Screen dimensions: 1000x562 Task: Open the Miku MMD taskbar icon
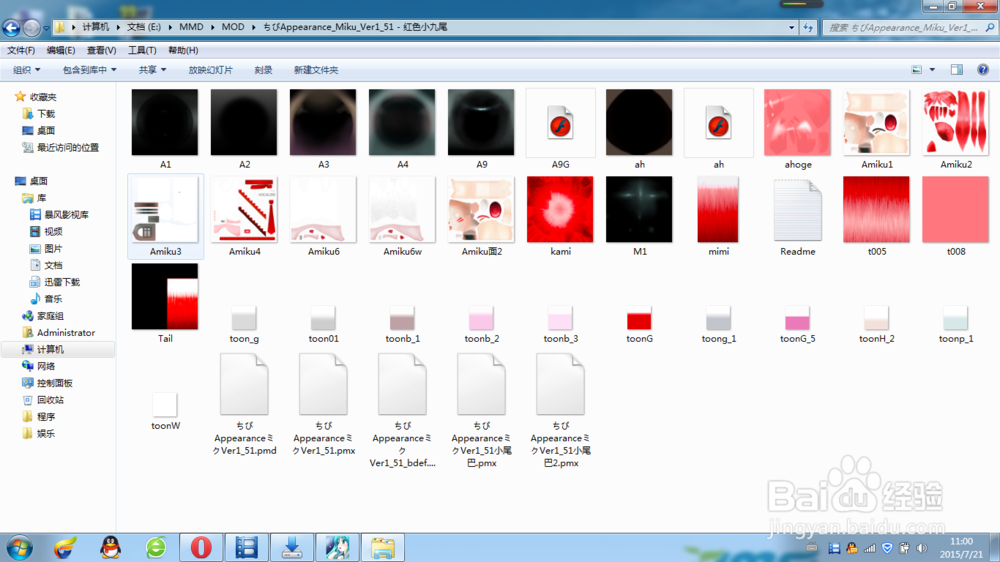click(337, 547)
